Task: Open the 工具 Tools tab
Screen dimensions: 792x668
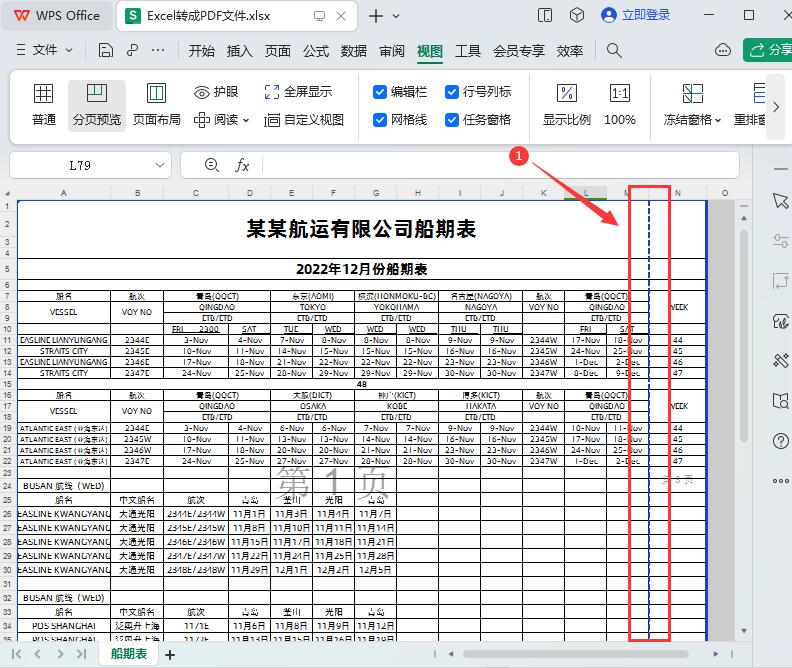Action: tap(468, 51)
